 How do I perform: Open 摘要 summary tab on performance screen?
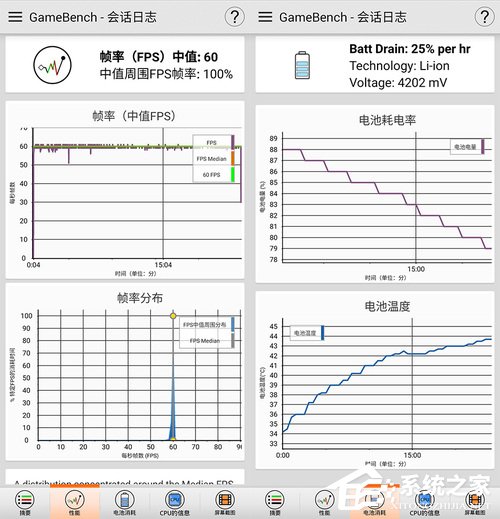point(25,503)
